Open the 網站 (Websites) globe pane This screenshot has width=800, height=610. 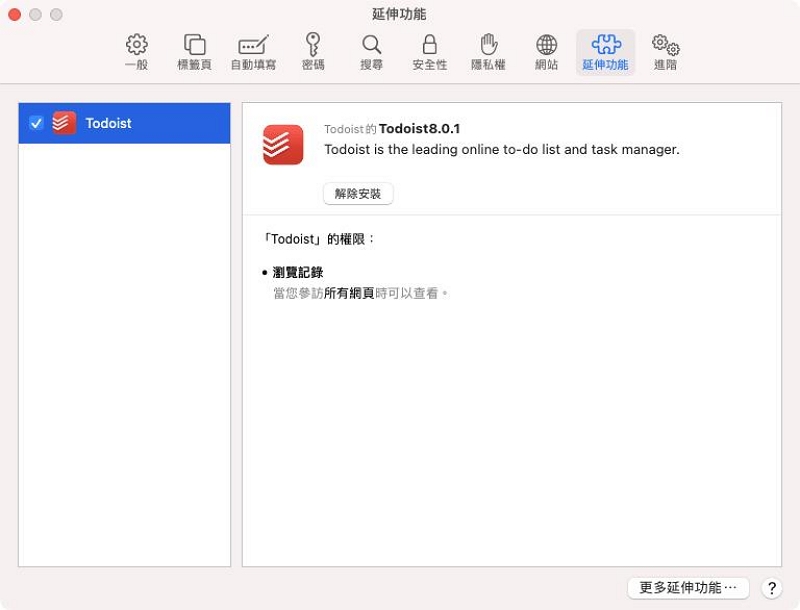coord(546,52)
